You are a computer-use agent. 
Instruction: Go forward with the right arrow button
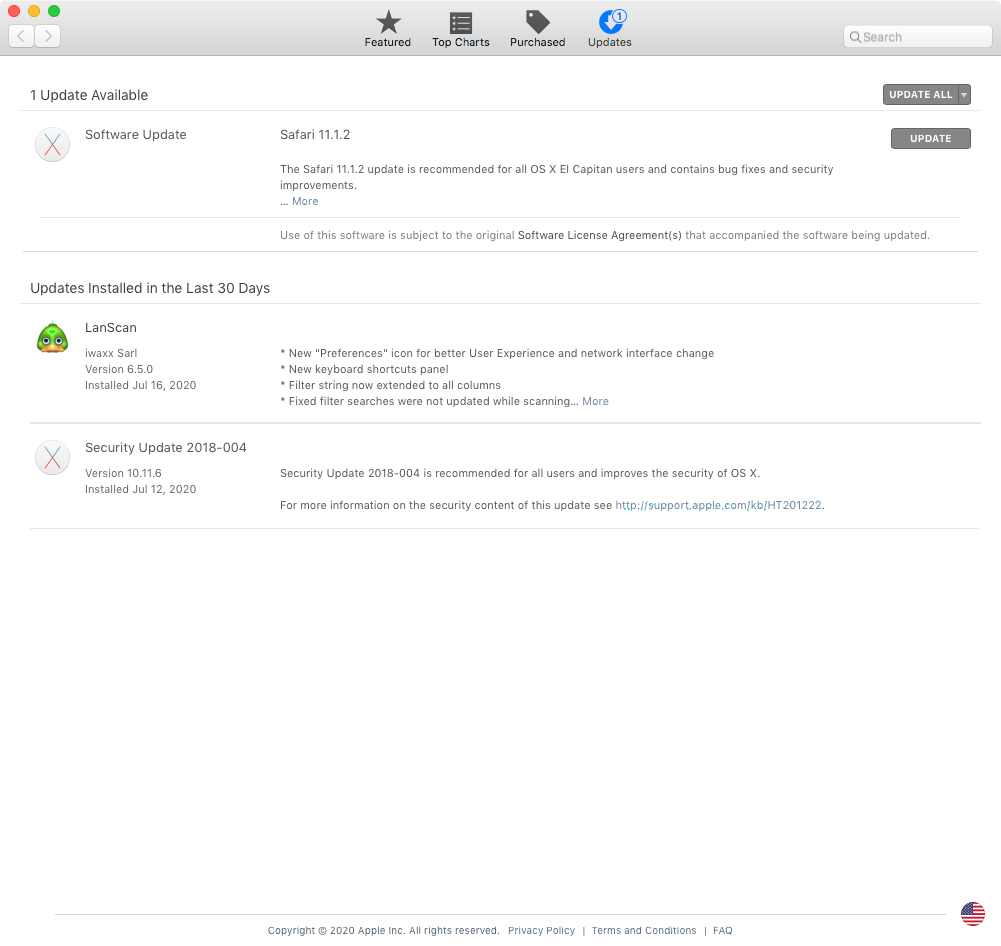(x=48, y=36)
